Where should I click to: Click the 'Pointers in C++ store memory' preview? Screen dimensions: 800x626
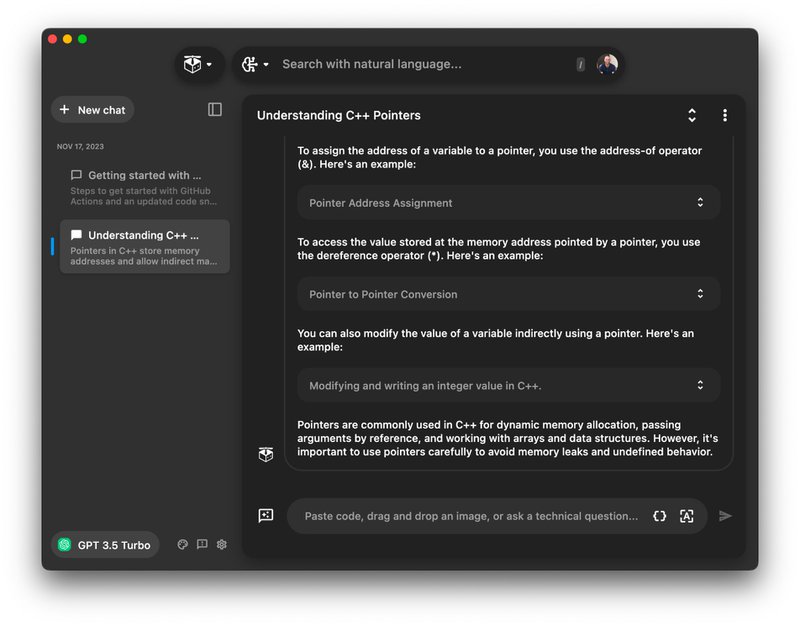coord(143,256)
